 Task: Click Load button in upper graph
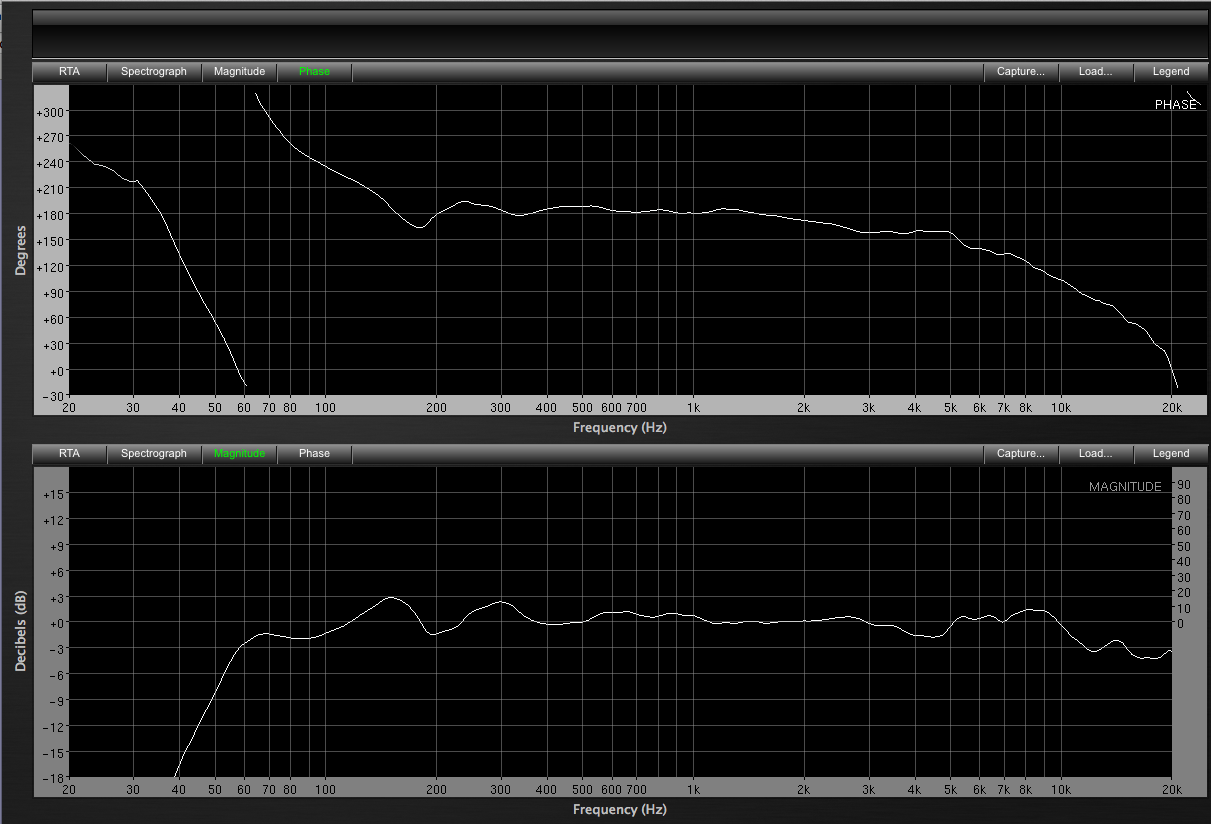[x=1096, y=72]
